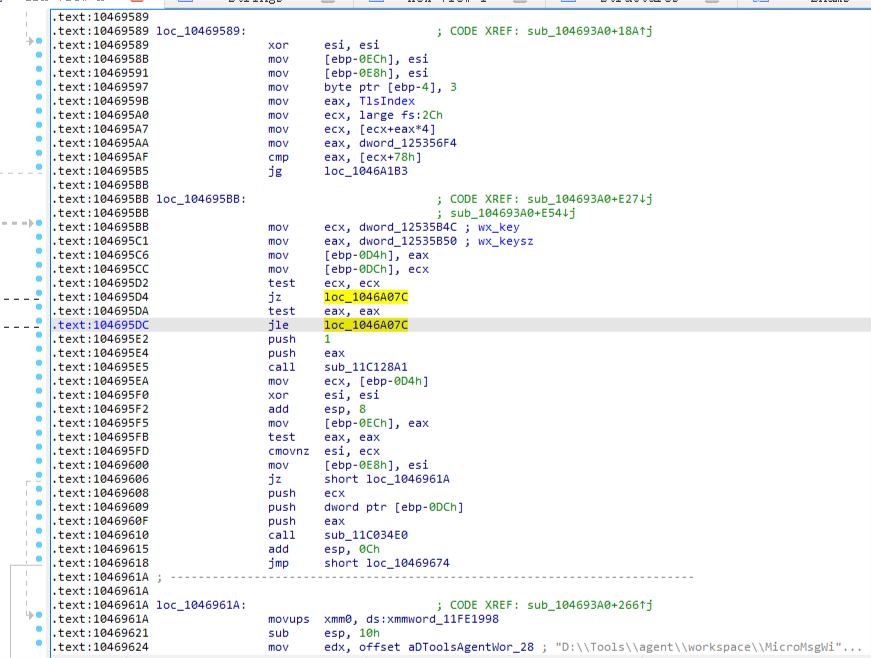Select operand large fs:2Ch
This screenshot has width=871, height=658.
click(x=401, y=115)
